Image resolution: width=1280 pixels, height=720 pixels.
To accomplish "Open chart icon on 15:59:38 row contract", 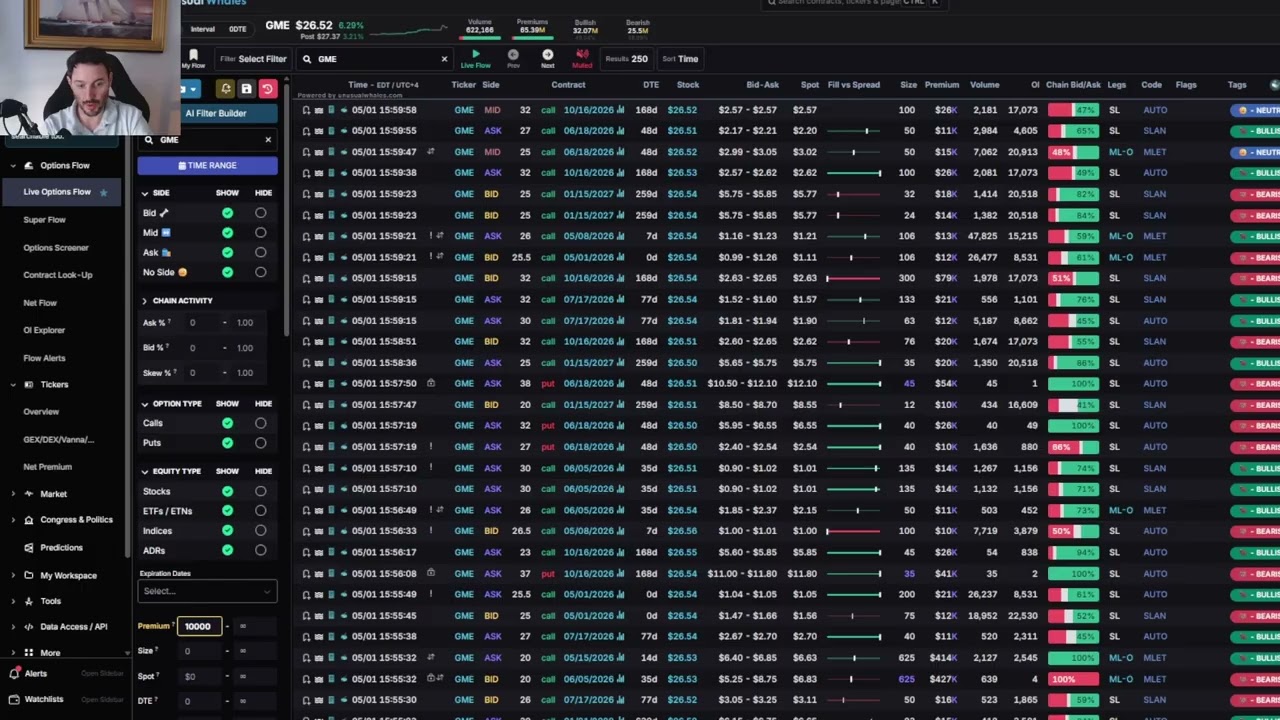I will click(x=621, y=173).
